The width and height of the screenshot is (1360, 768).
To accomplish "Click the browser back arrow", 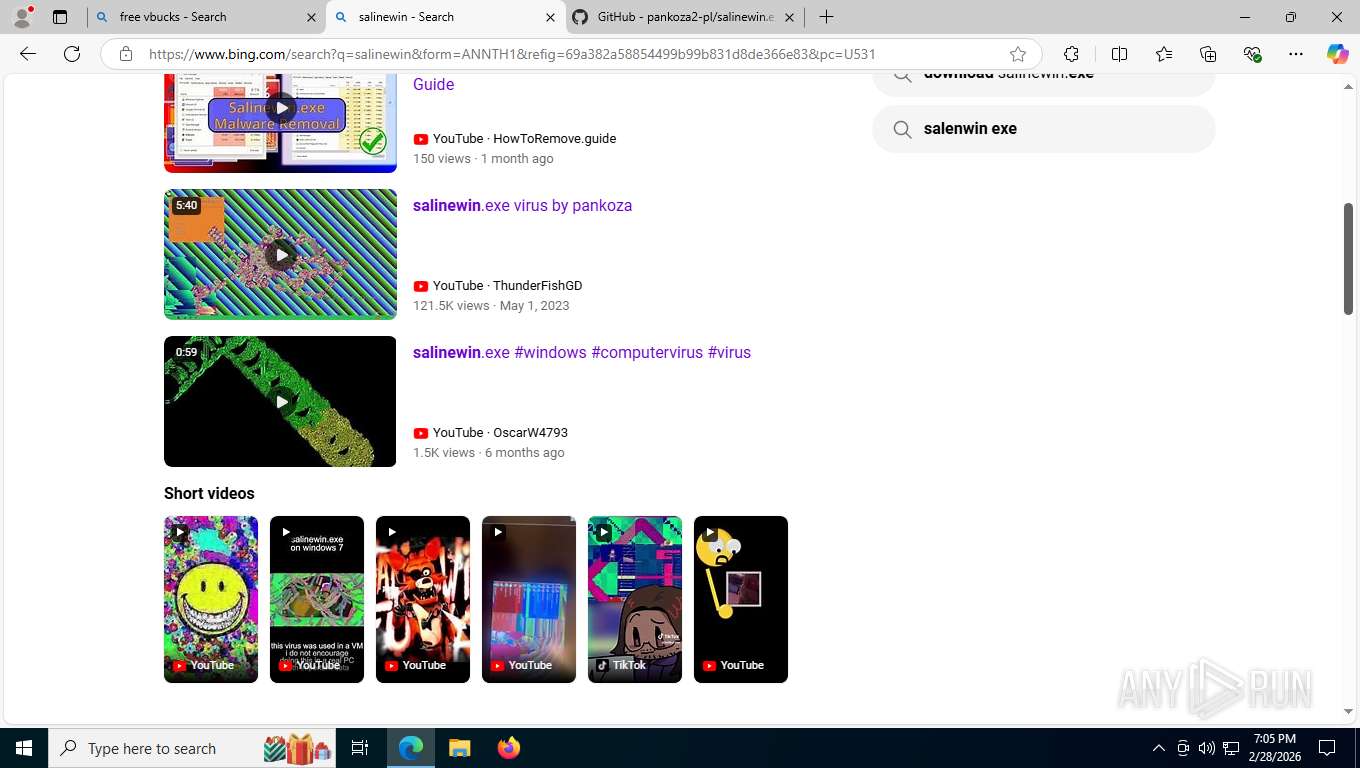I will click(28, 54).
